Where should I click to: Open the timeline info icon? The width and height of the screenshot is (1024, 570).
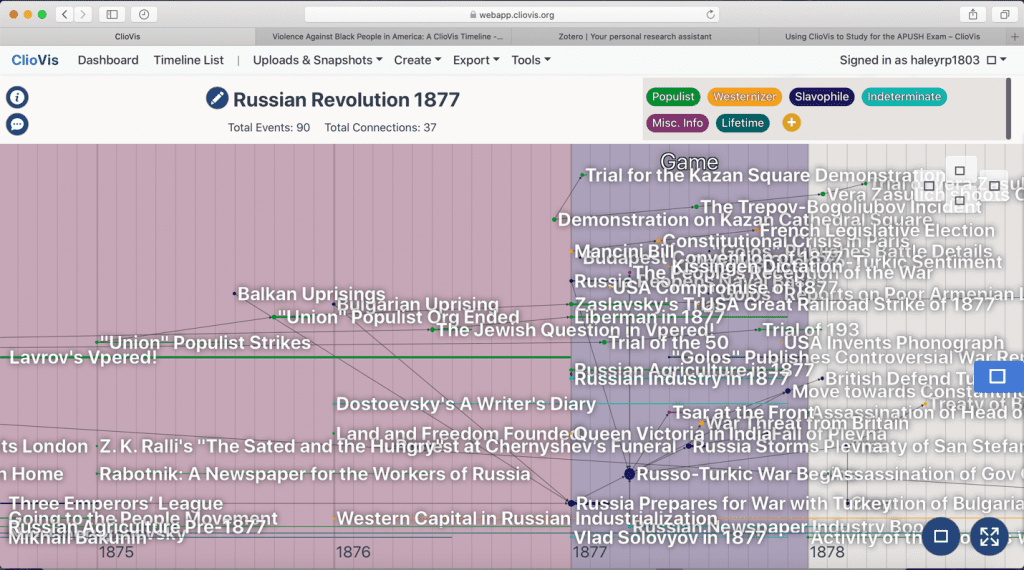coord(17,97)
